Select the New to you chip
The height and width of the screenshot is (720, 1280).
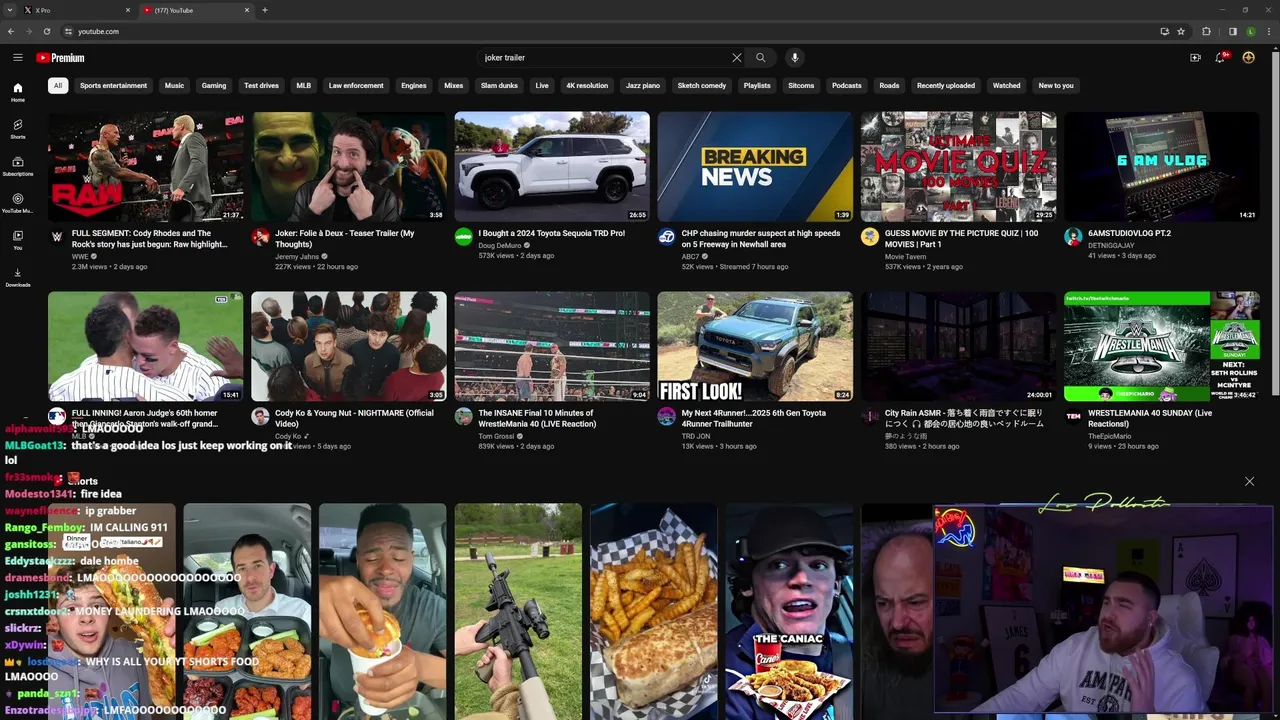pyautogui.click(x=1056, y=86)
